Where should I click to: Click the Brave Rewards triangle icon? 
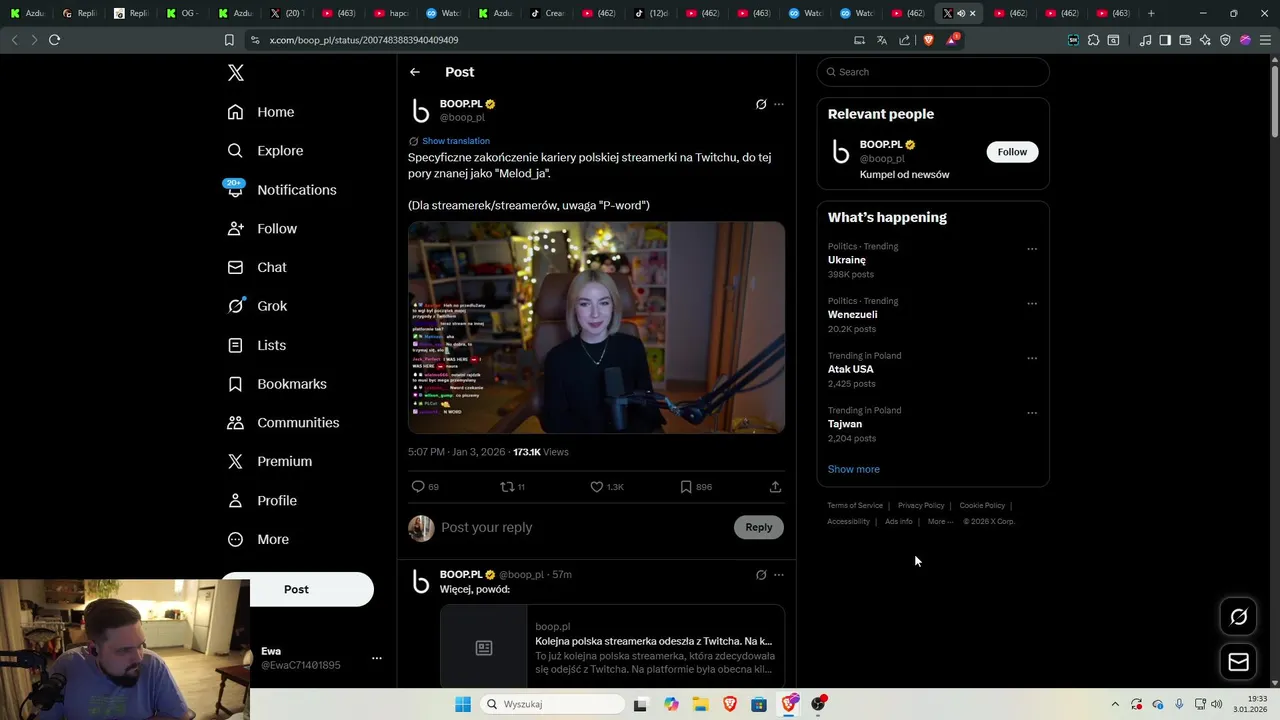[x=951, y=40]
